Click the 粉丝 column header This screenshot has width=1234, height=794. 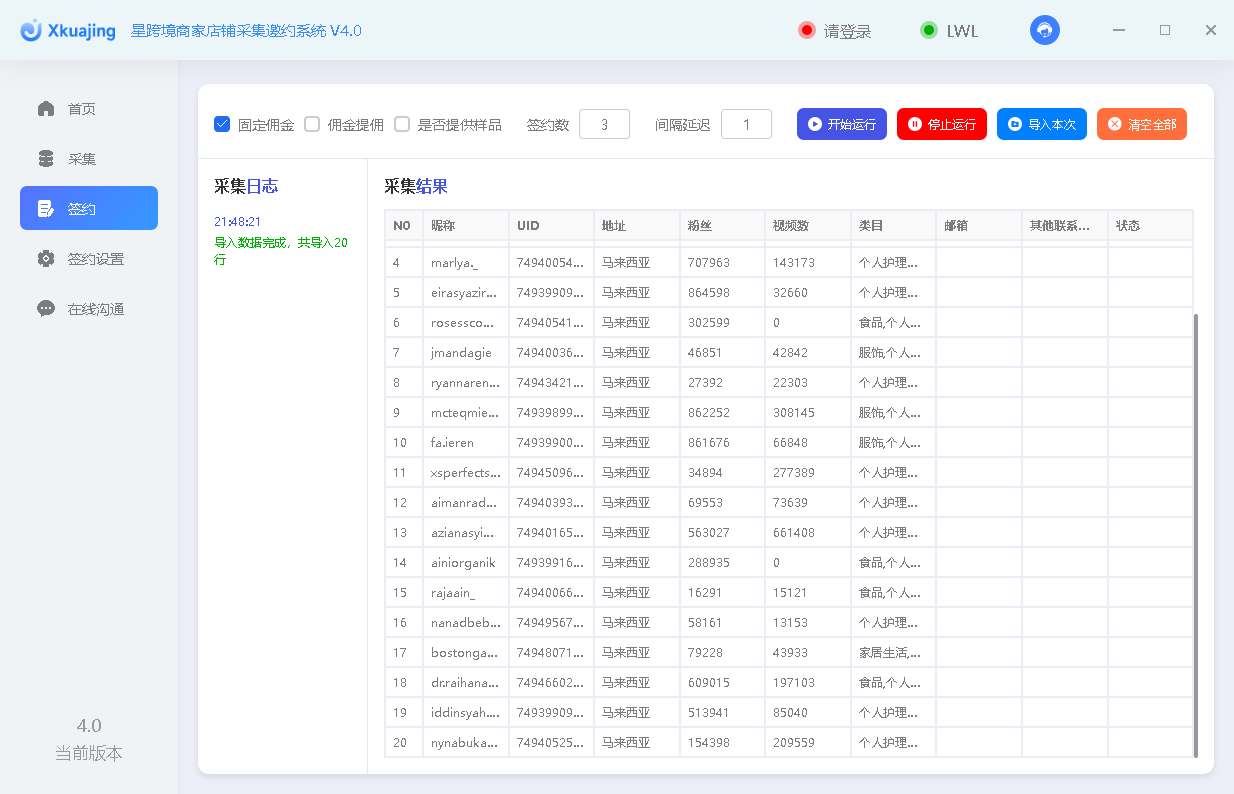coord(722,226)
